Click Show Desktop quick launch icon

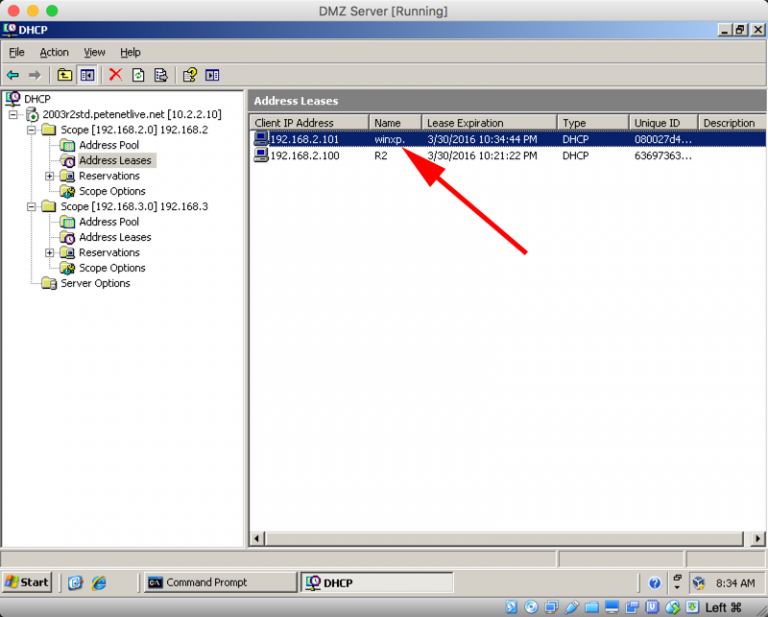75,582
